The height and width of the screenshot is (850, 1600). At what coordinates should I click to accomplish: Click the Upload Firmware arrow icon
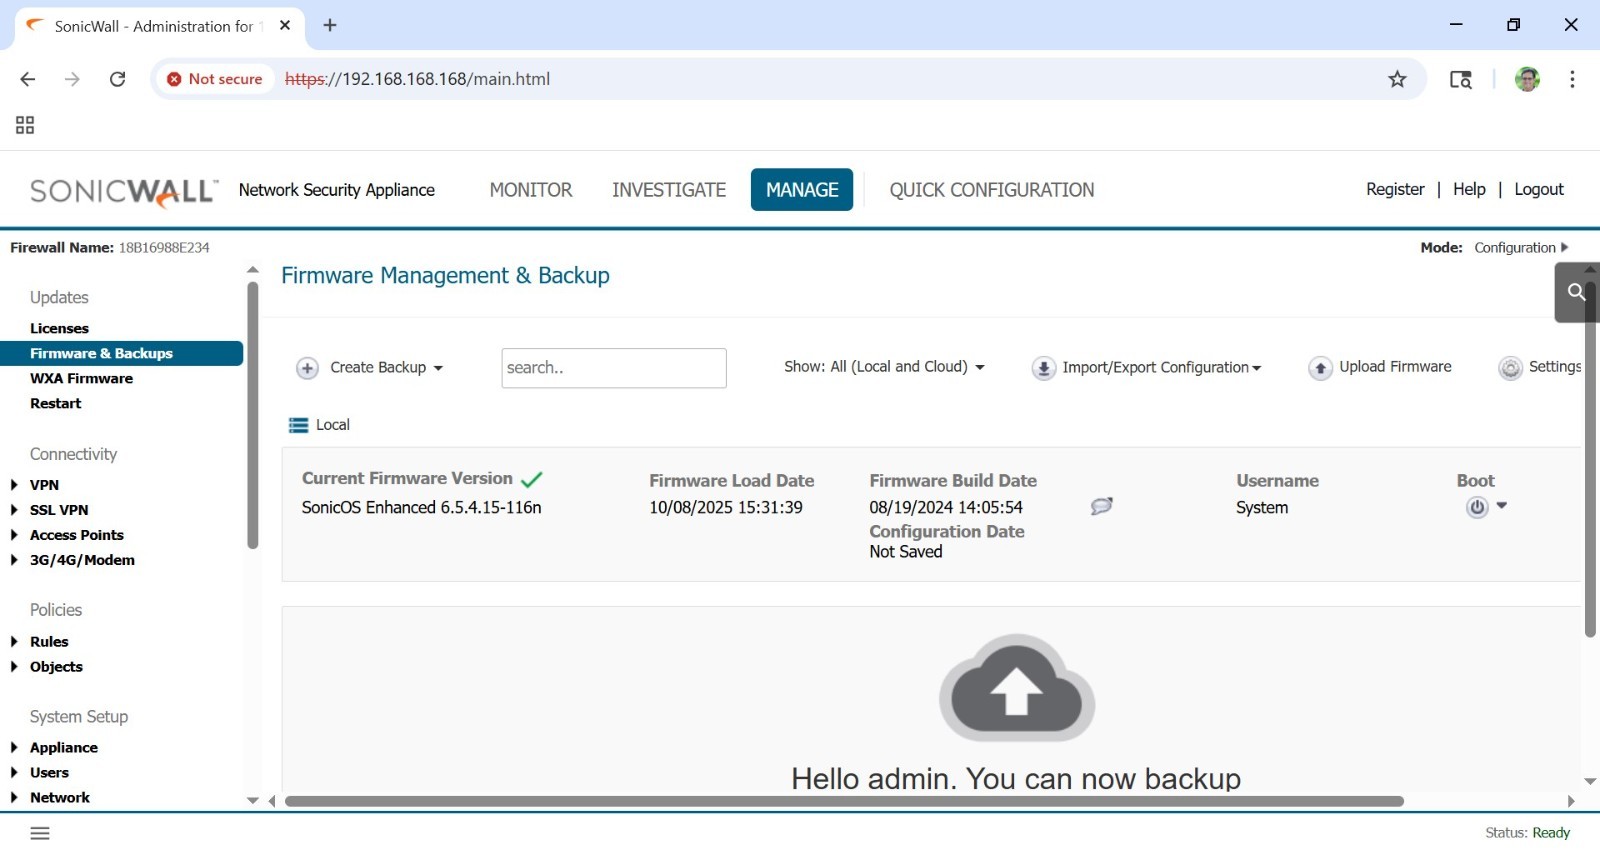1320,368
